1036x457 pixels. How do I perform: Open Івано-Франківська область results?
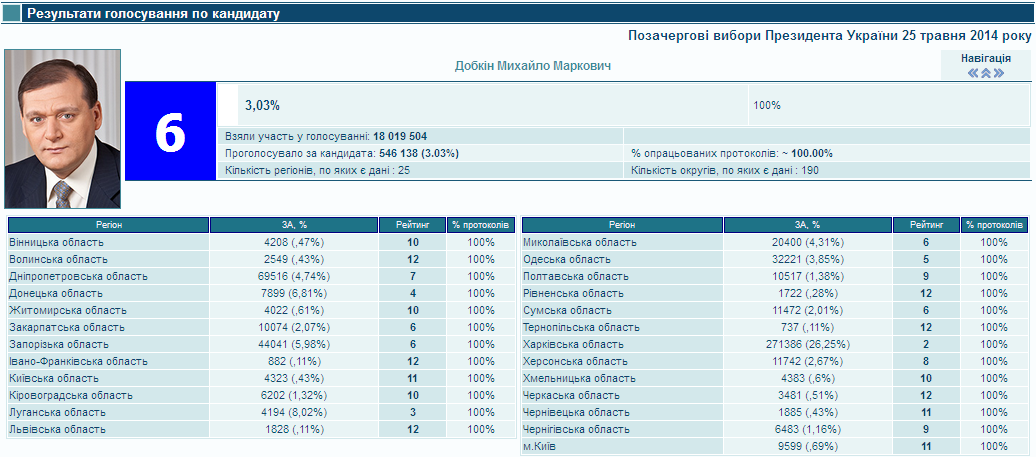(x=78, y=361)
